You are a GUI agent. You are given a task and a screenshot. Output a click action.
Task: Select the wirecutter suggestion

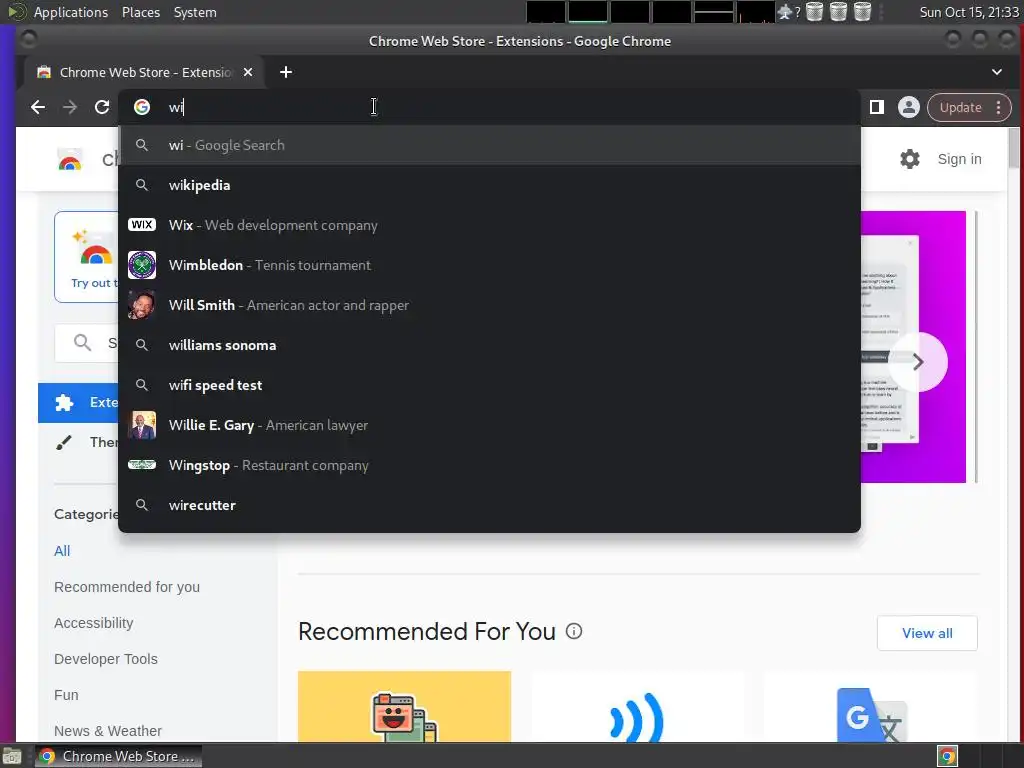489,505
